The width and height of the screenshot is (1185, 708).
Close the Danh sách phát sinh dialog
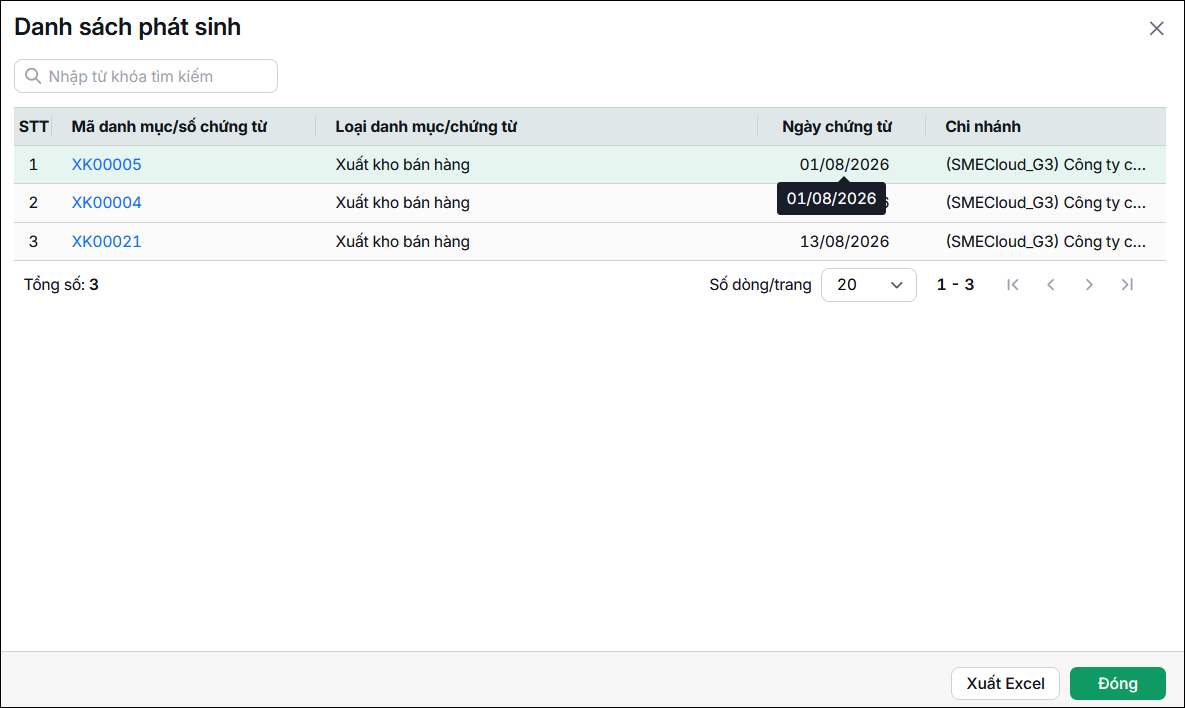[1156, 29]
